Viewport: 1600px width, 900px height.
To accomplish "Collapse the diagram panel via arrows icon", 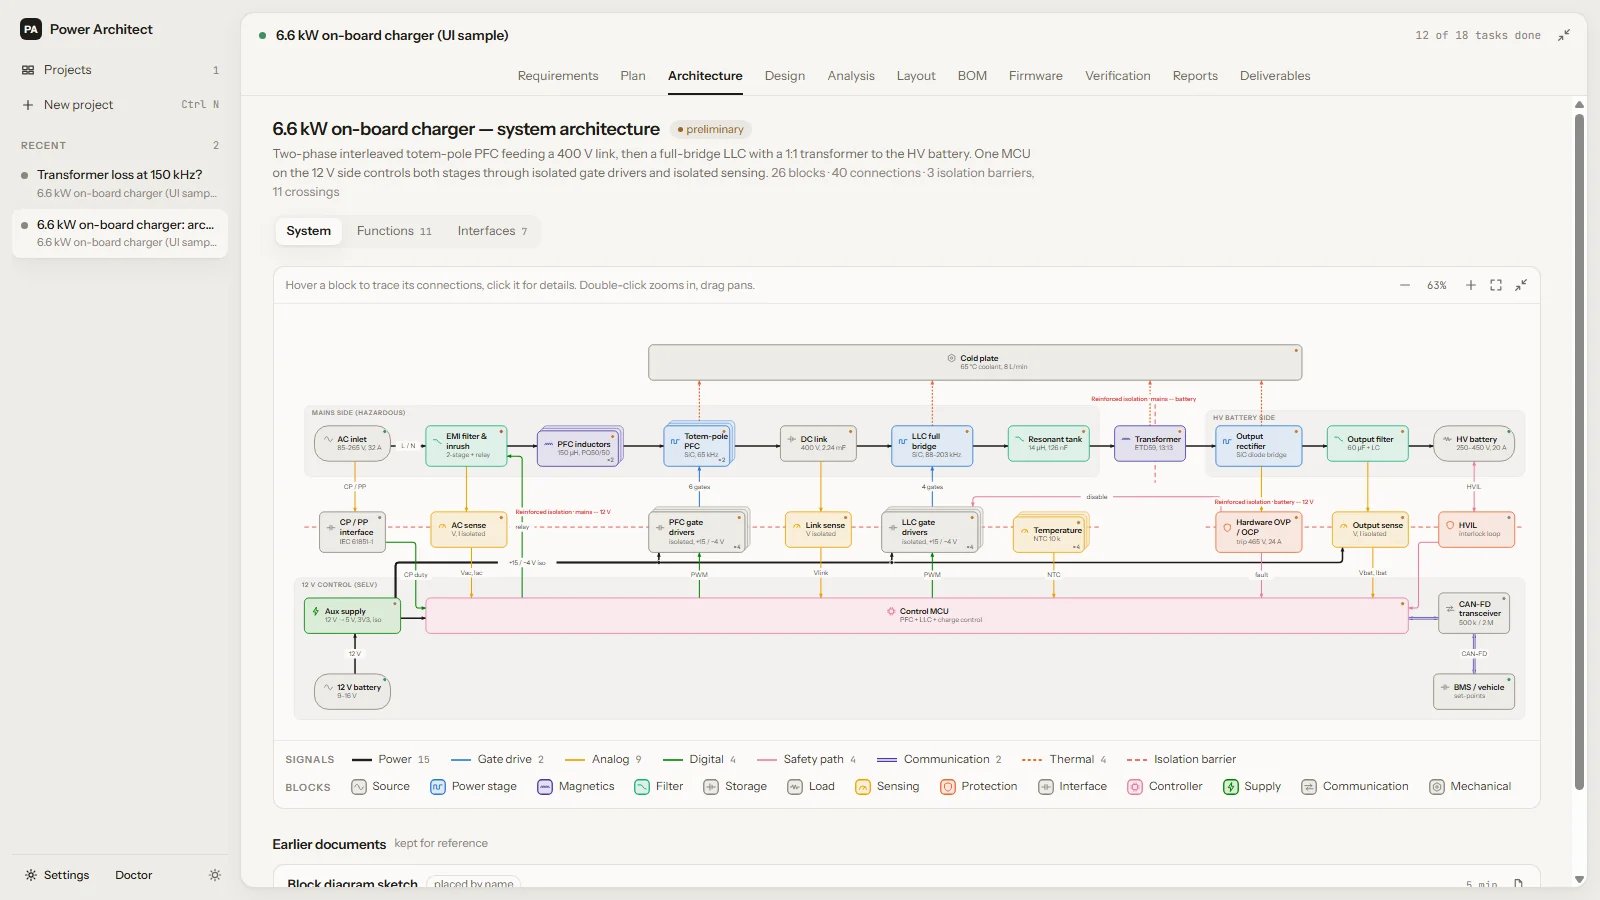I will pos(1521,285).
